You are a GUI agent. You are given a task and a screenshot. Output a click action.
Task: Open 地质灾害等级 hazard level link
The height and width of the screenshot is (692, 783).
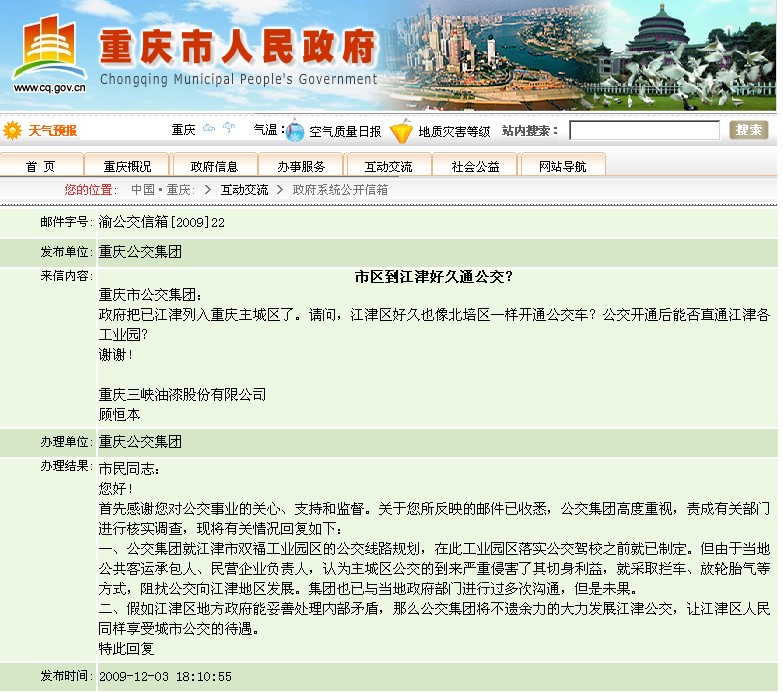click(x=454, y=131)
